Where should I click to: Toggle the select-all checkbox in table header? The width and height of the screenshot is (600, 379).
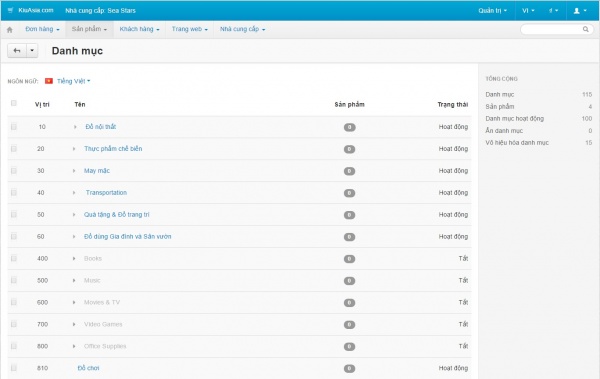click(x=14, y=103)
